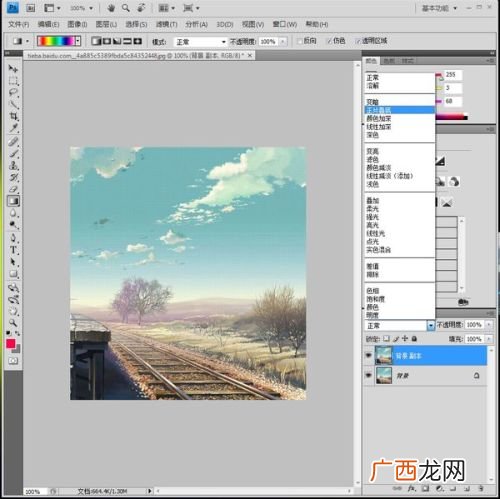Select the Clone Stamp tool

coord(14,165)
